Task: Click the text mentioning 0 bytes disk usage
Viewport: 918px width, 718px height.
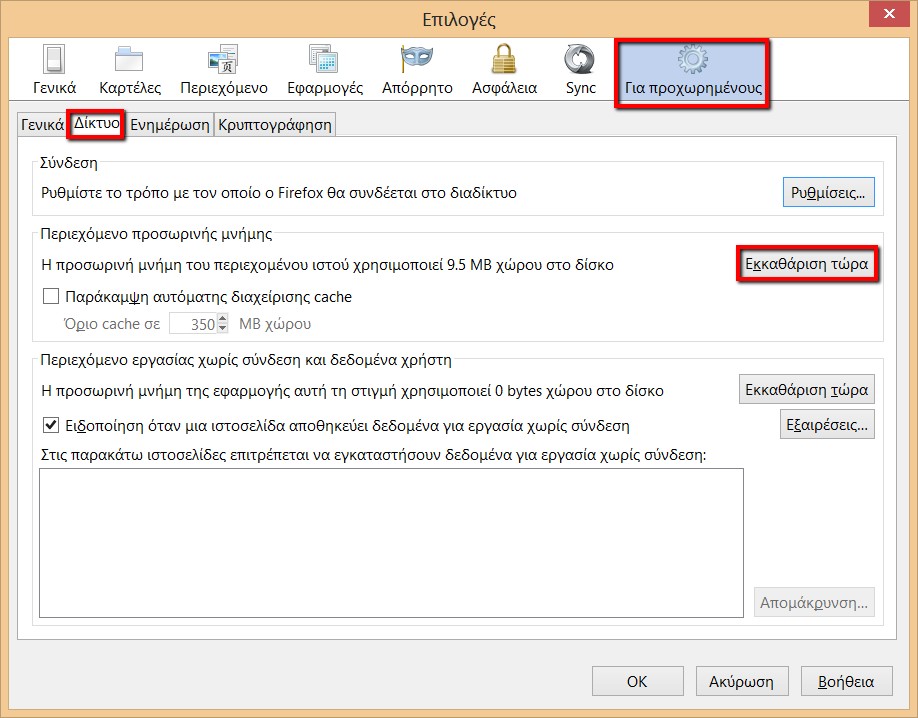Action: [352, 391]
